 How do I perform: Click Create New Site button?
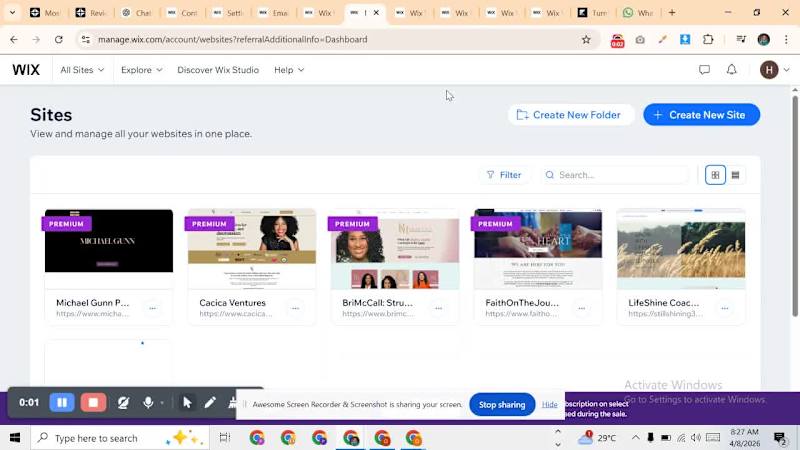[702, 115]
